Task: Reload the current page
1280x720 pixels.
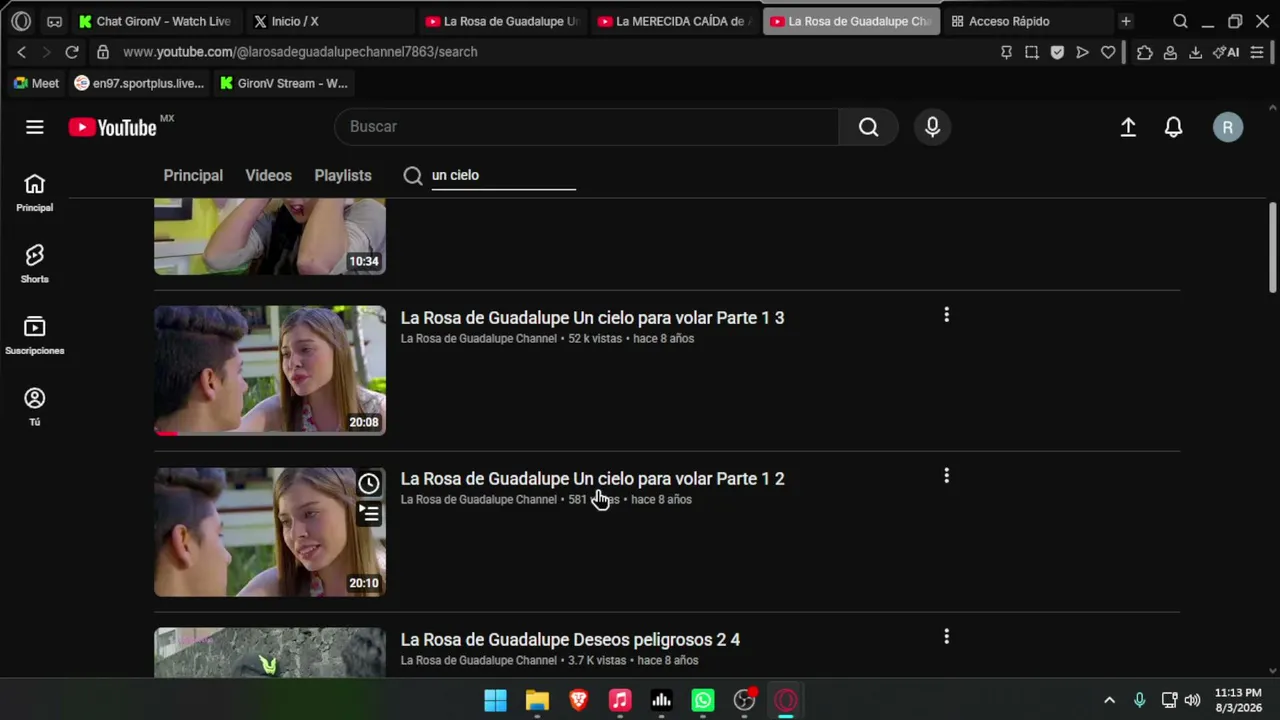Action: click(72, 52)
